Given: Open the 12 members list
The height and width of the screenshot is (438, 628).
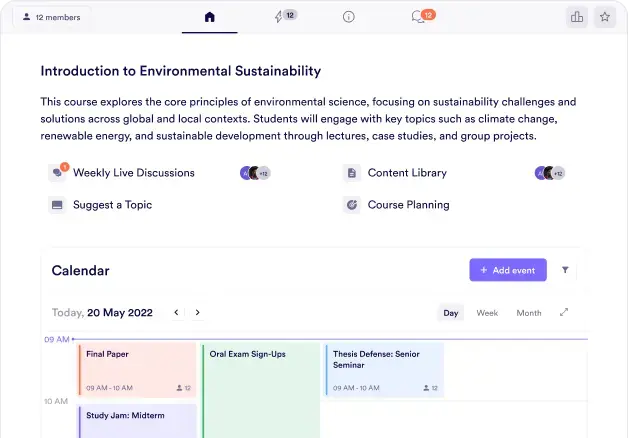Looking at the screenshot, I should pos(49,17).
